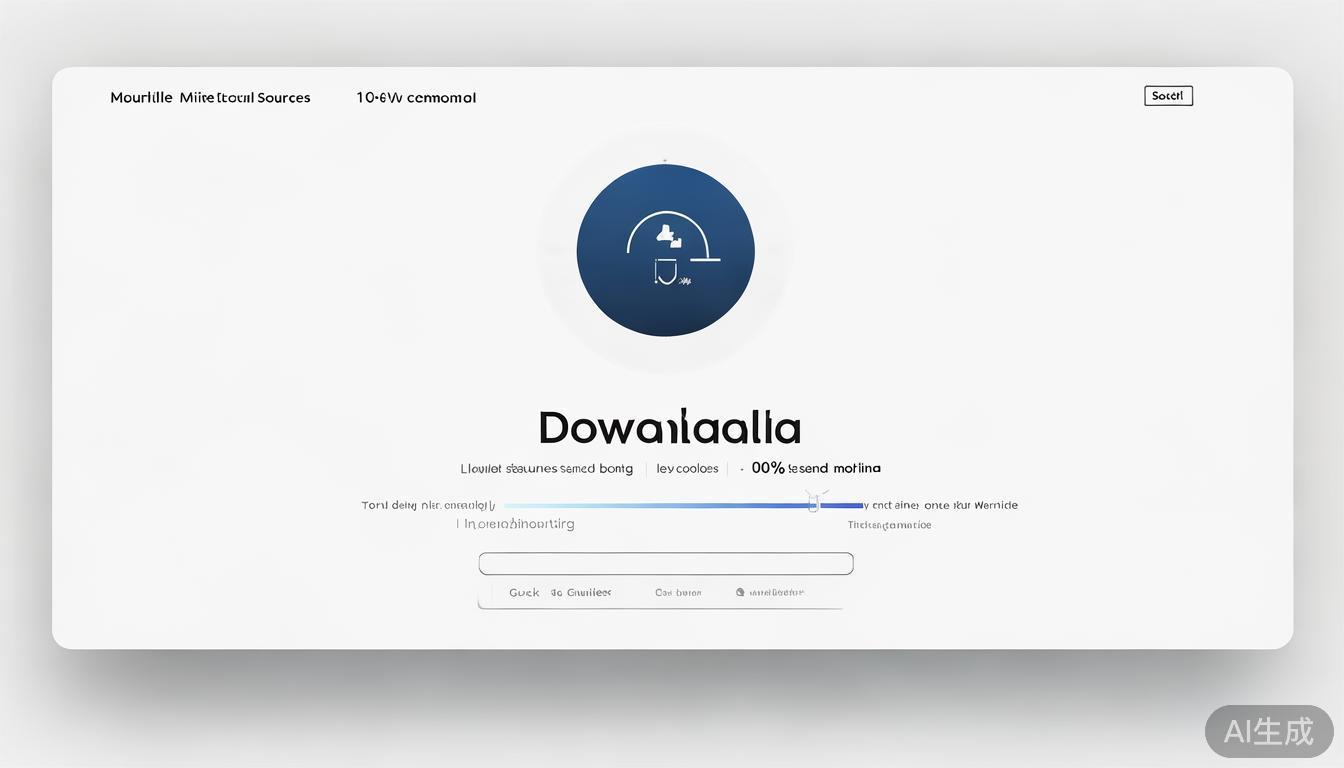Open the 'Mourtille' header item
Viewport: 1344px width, 768px height.
(140, 98)
